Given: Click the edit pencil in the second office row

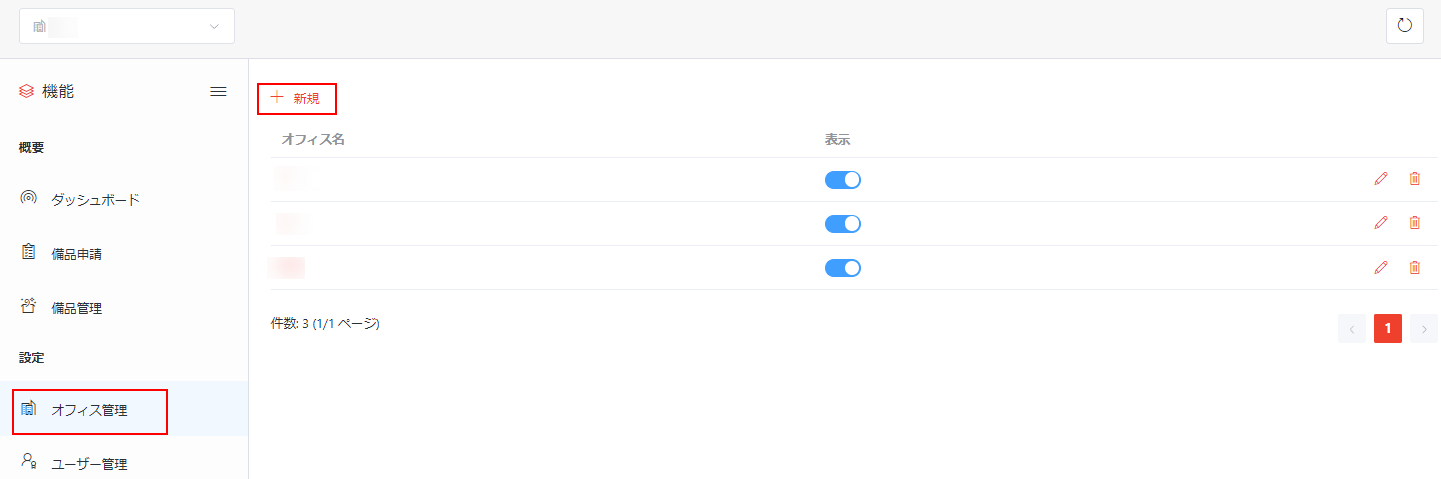Looking at the screenshot, I should pos(1381,223).
